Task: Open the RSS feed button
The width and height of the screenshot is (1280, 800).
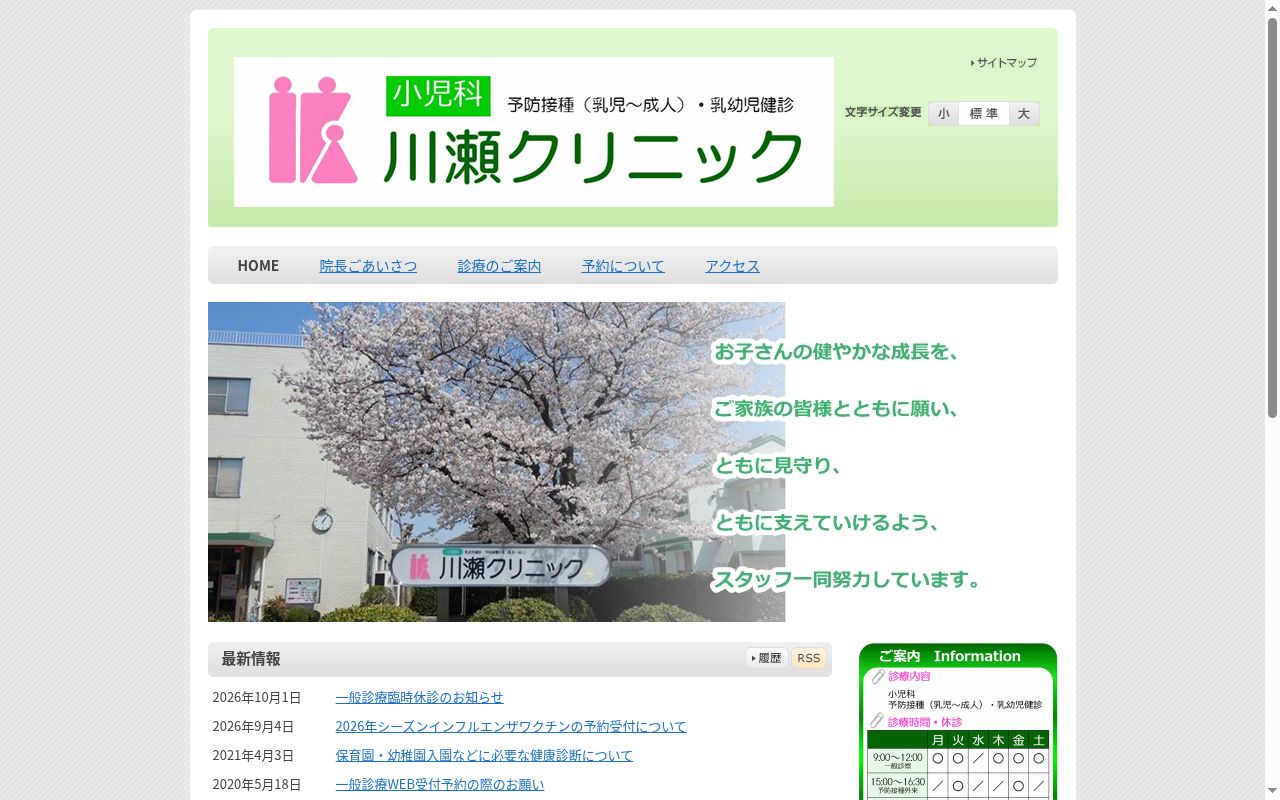Action: click(x=809, y=658)
